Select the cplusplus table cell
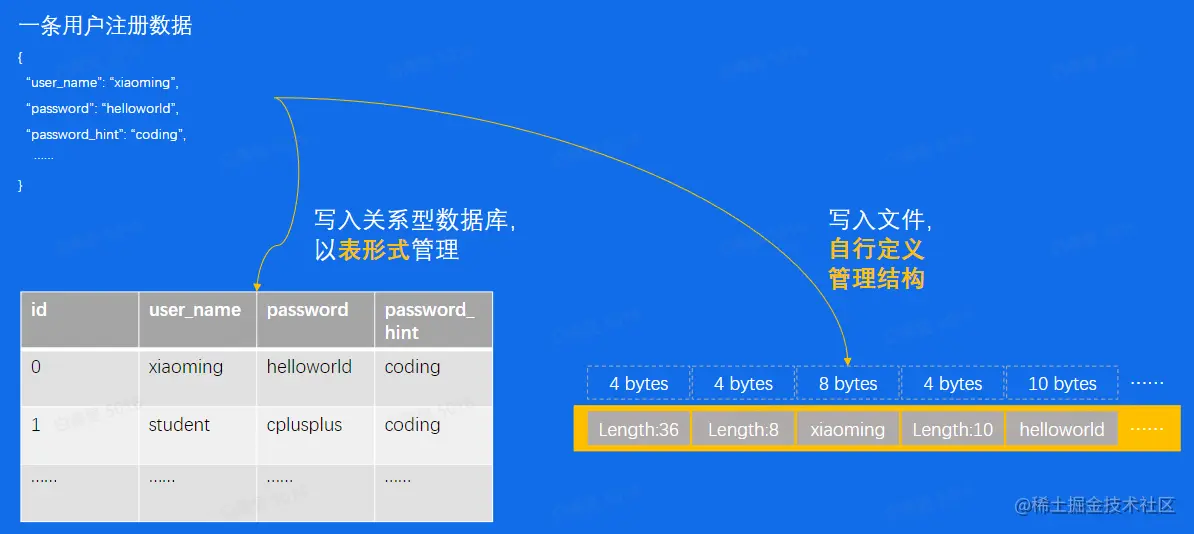The height and width of the screenshot is (534, 1194). point(315,435)
